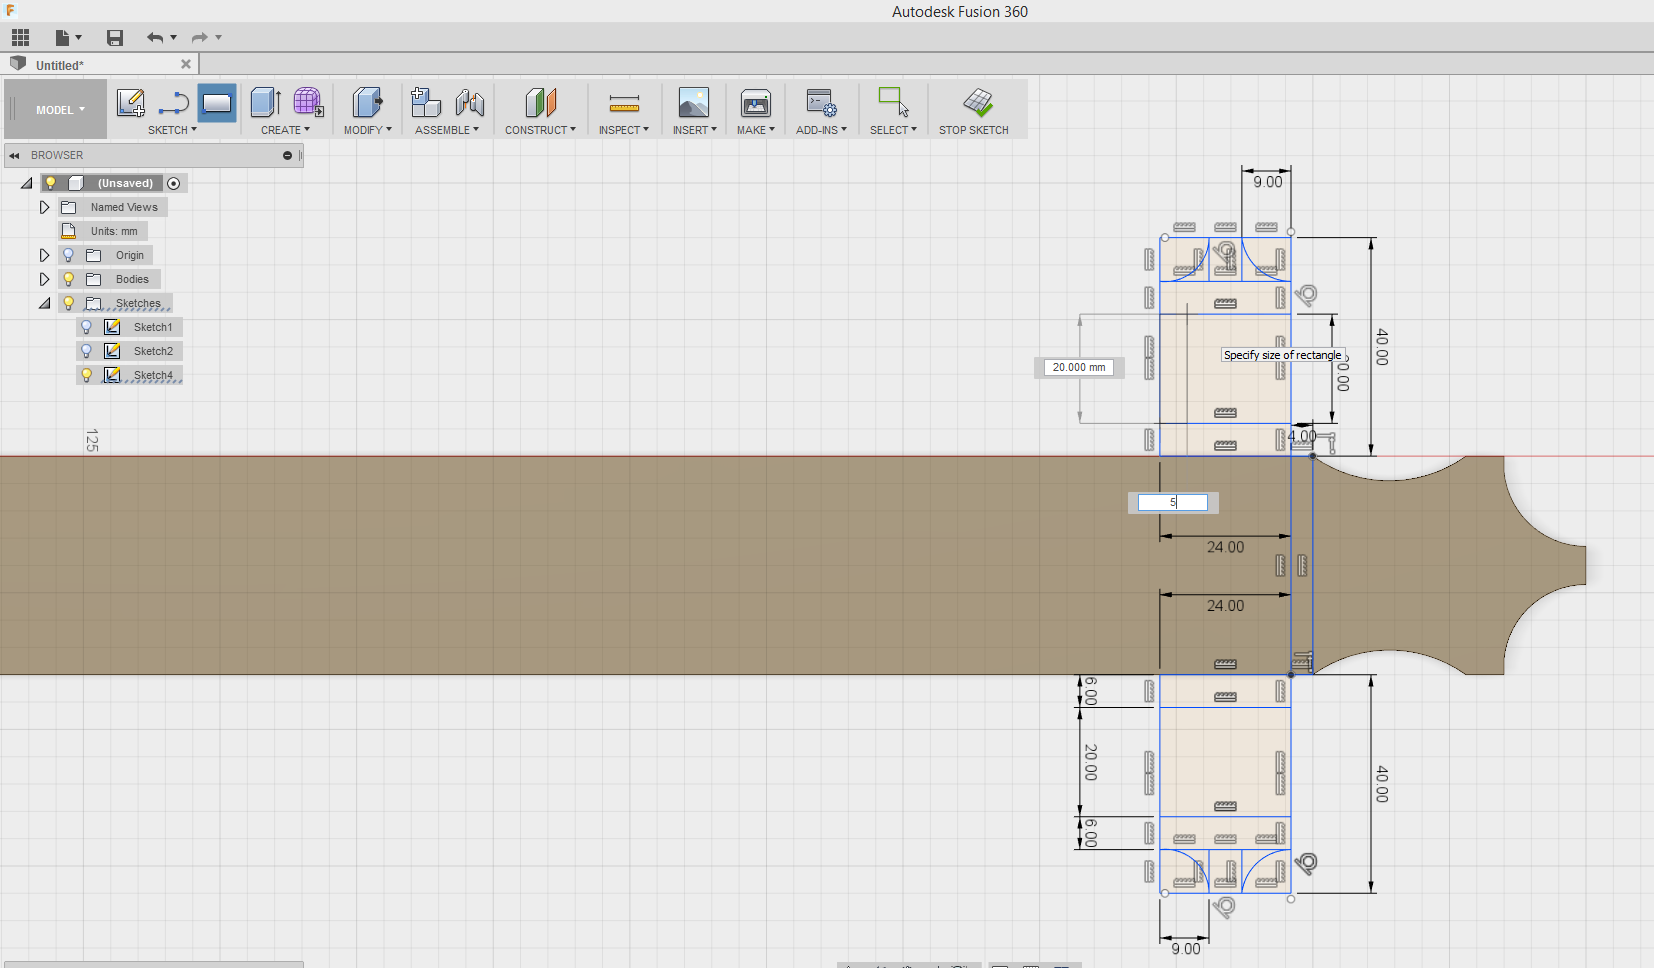Screen dimensions: 1654x968
Task: Toggle Origin folder visibility bulb
Action: (68, 255)
